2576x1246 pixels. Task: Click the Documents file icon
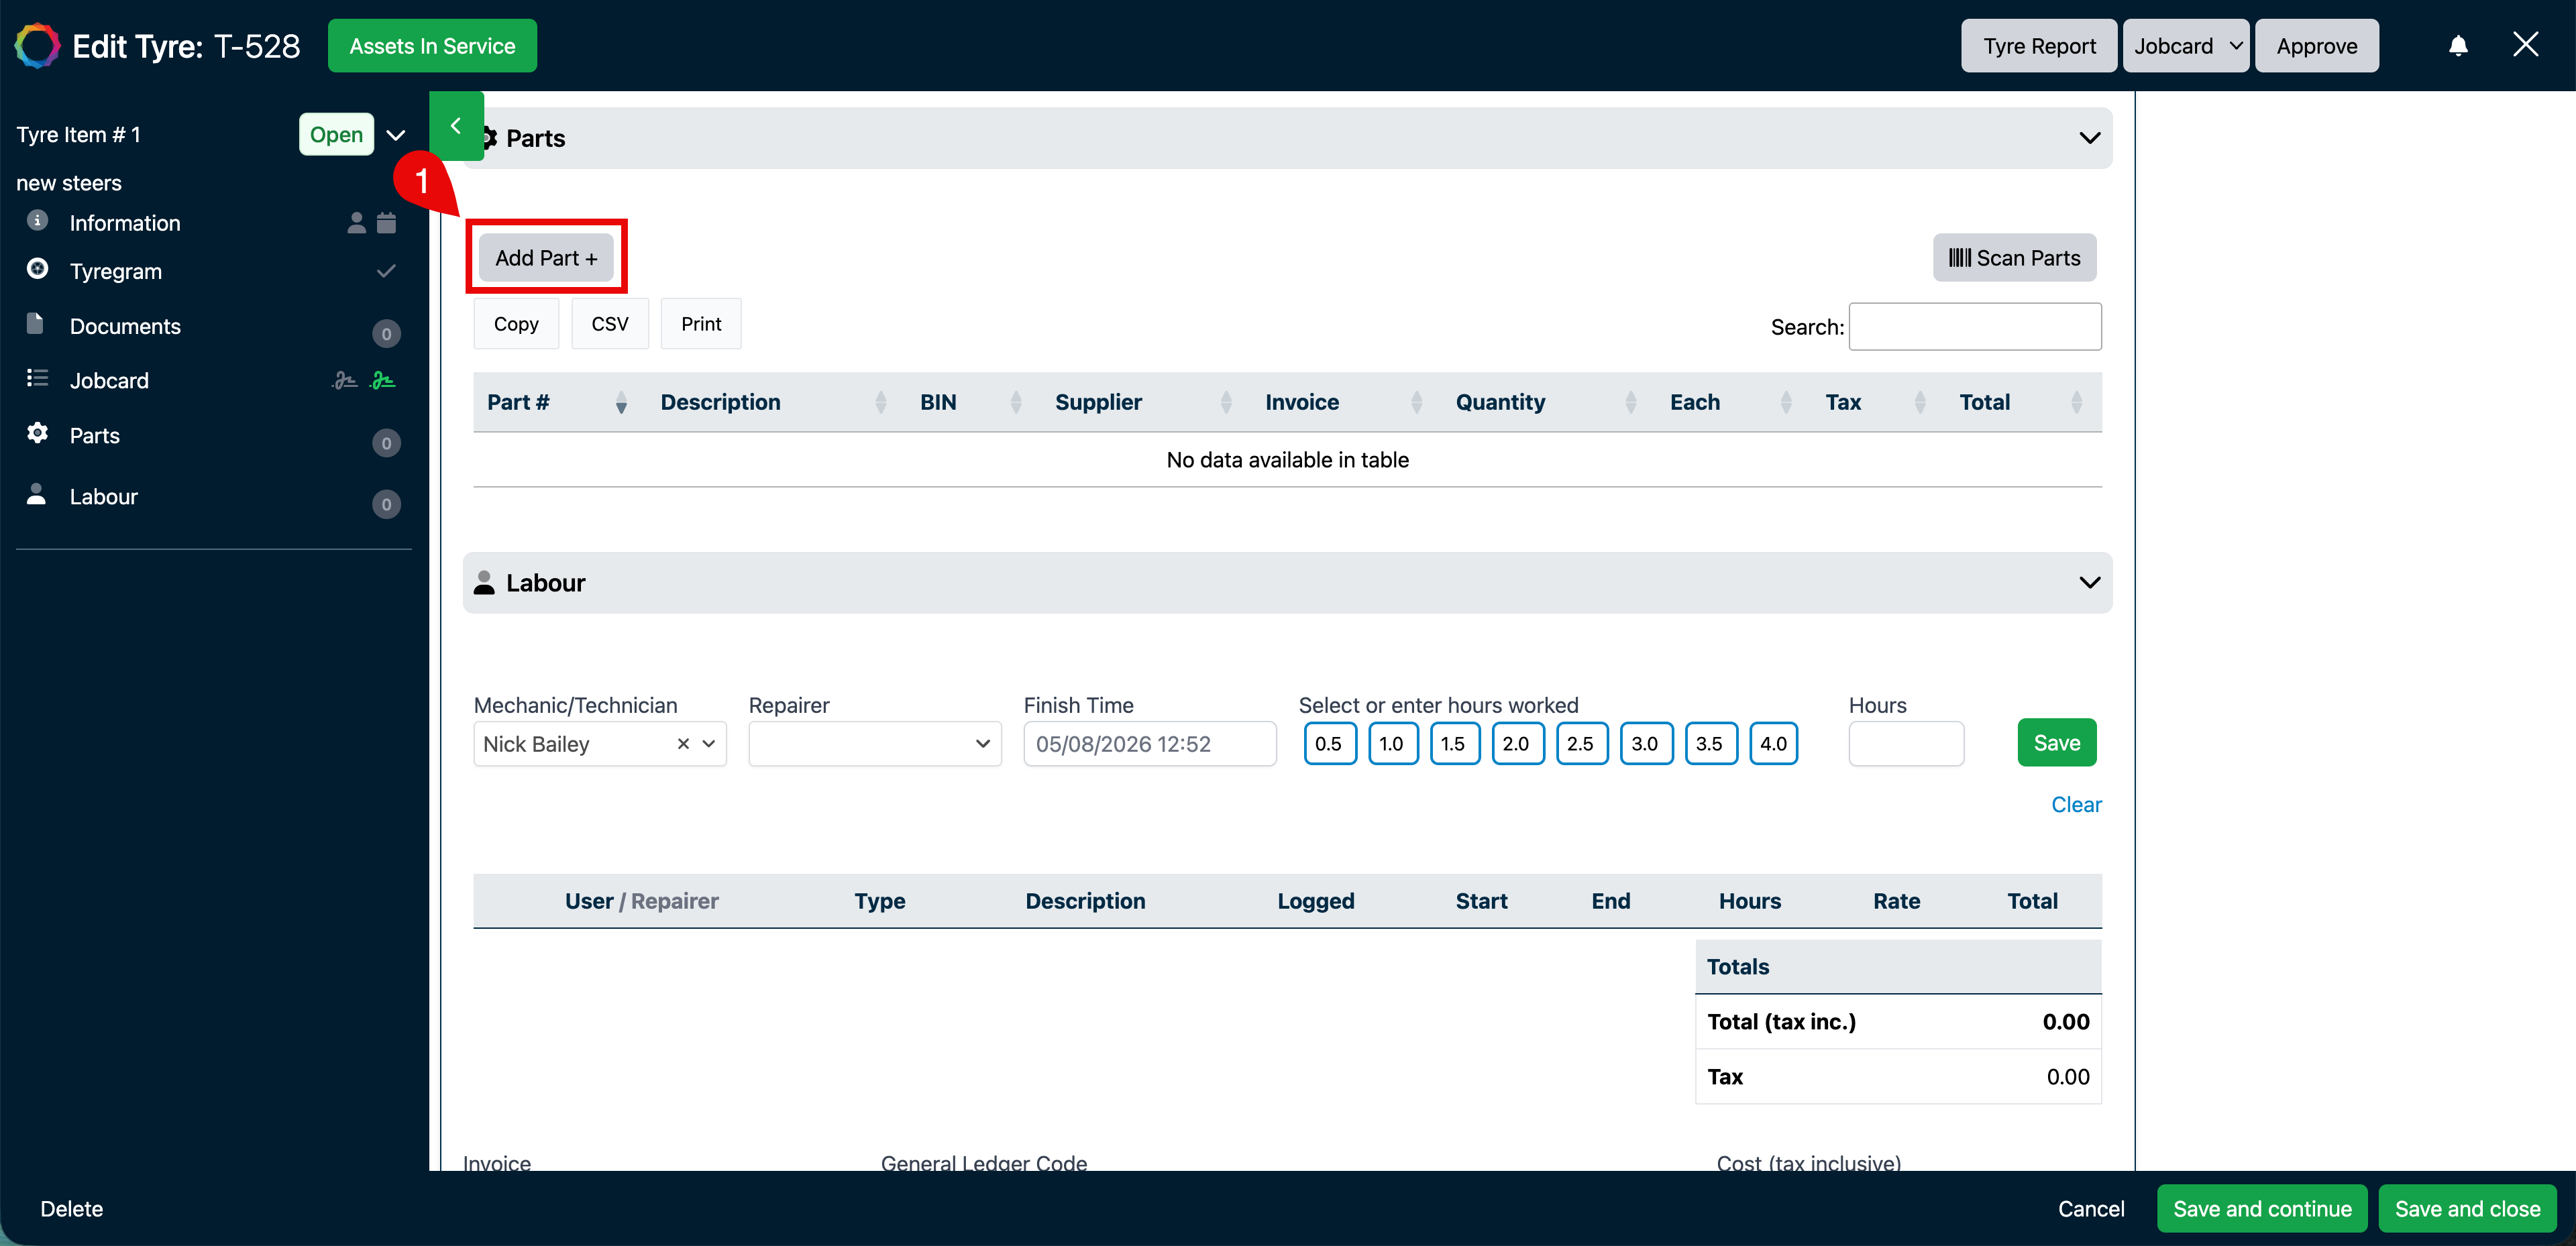[35, 323]
